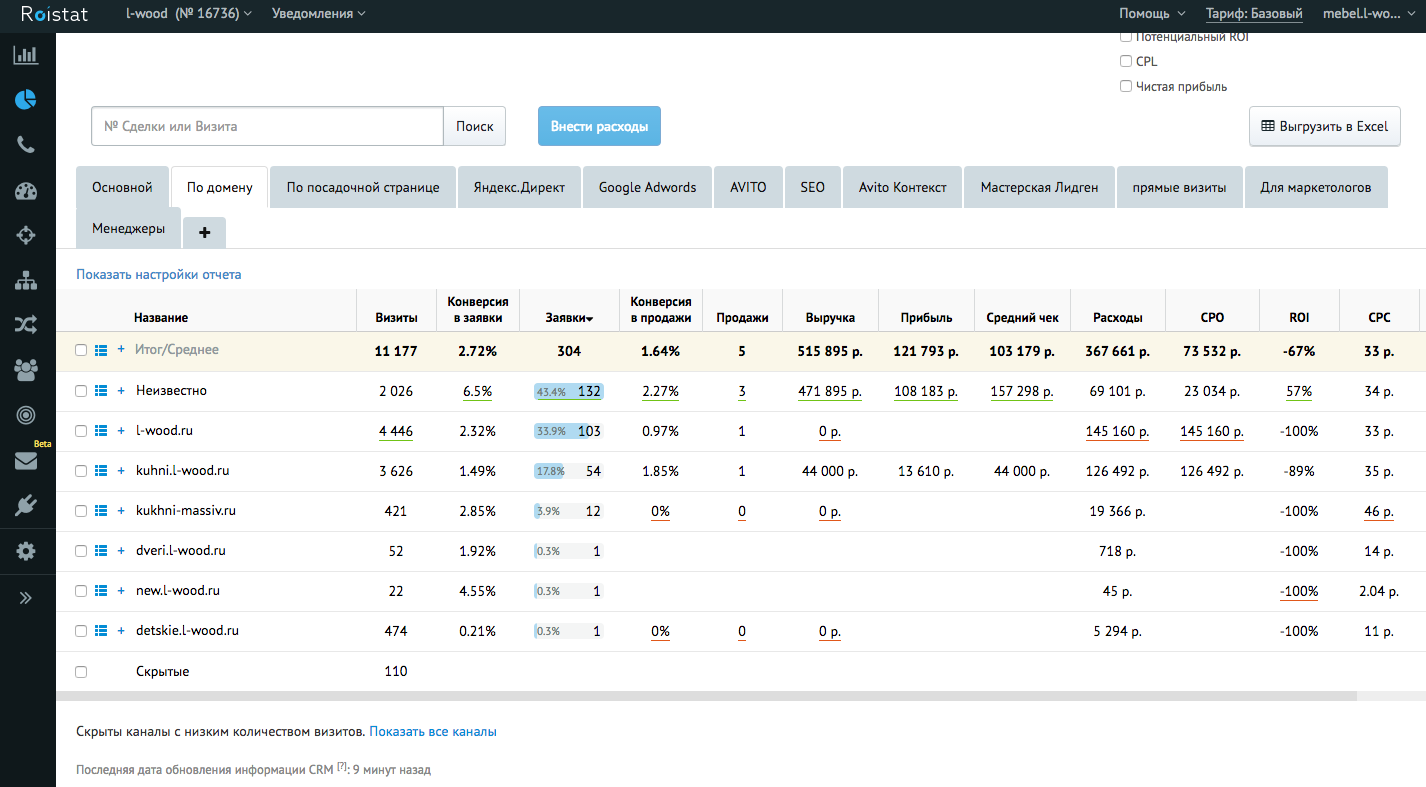Open the hierarchy sitemap sidebar icon
This screenshot has width=1426, height=787.
25,280
